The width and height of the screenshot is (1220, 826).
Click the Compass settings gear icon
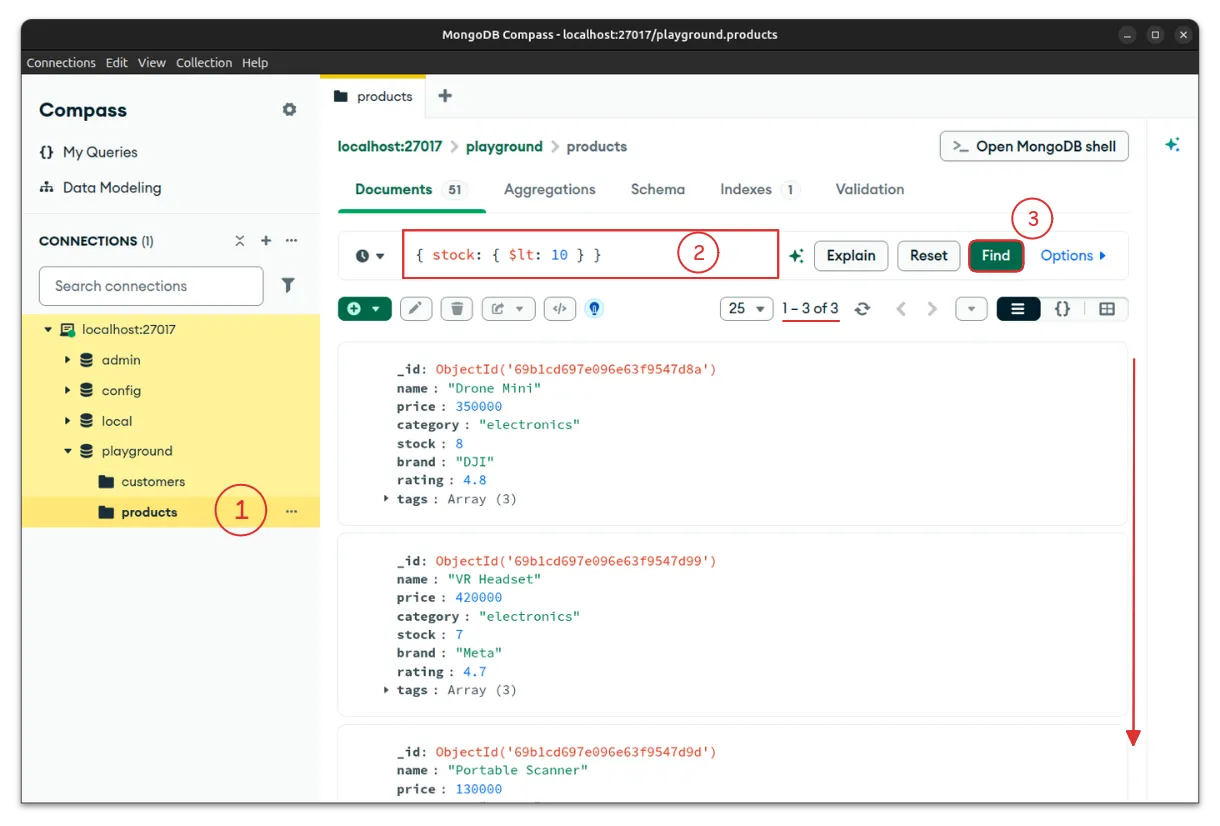coord(289,110)
